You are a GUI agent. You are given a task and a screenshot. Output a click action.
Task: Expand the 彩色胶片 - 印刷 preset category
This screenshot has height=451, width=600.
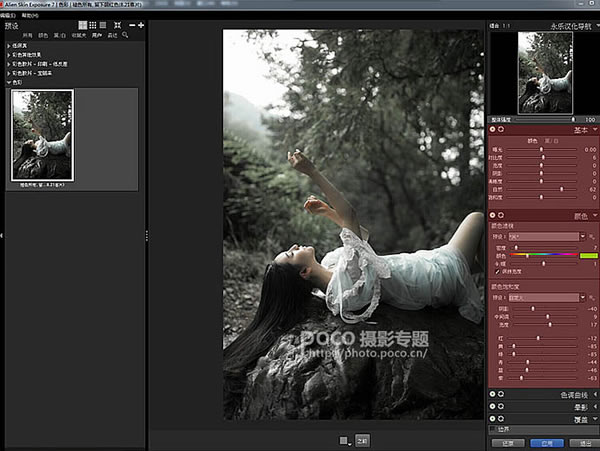[9, 64]
